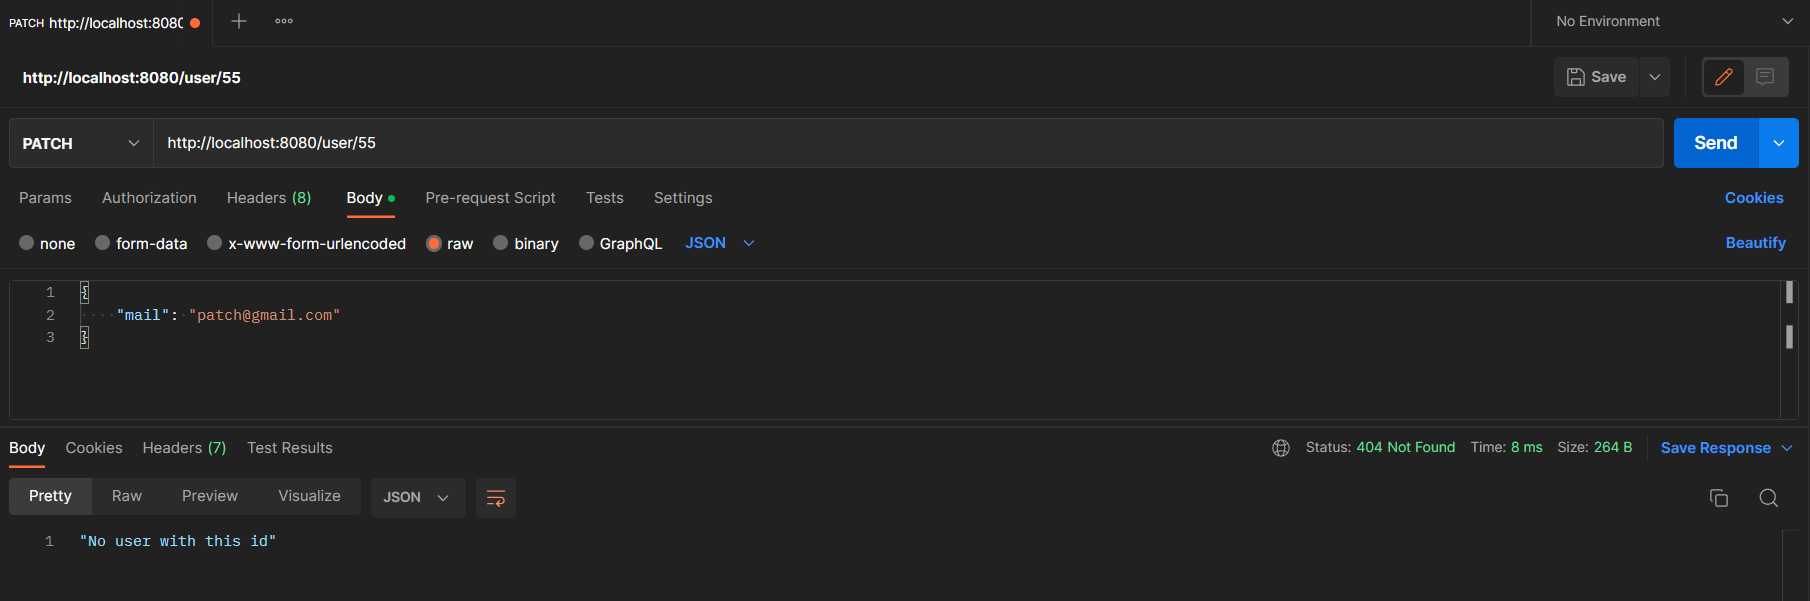This screenshot has height=601, width=1810.
Task: Select the form-data radio button
Action: pyautogui.click(x=102, y=243)
